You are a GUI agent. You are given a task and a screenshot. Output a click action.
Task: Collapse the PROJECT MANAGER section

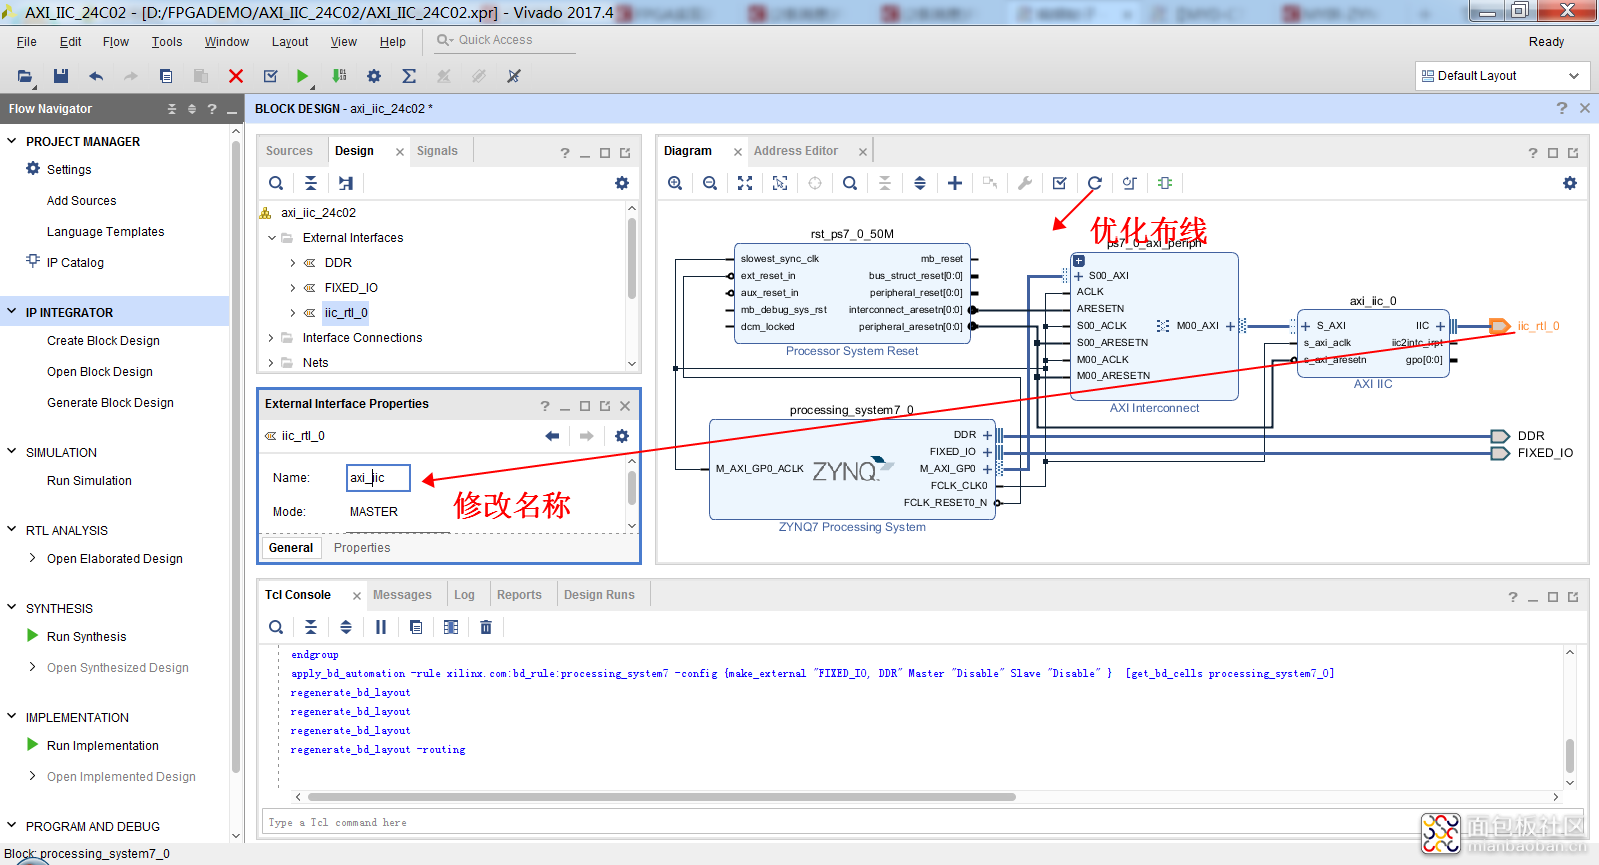point(12,141)
